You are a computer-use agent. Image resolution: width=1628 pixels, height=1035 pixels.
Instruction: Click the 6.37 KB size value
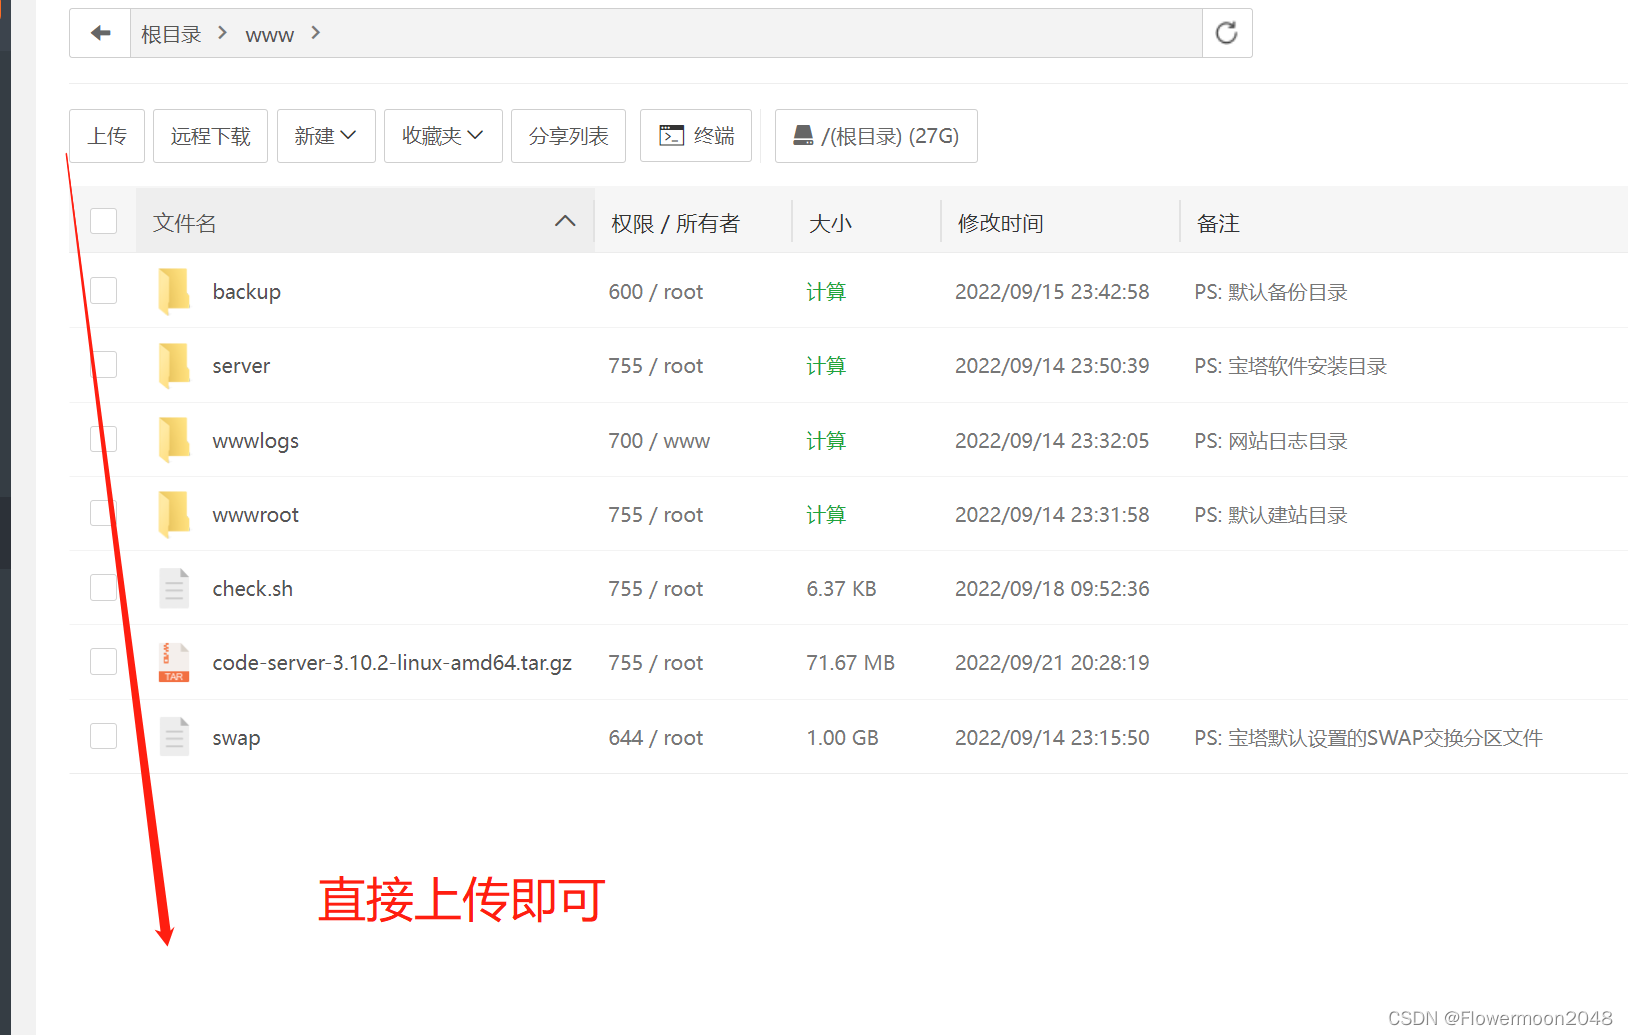[842, 589]
